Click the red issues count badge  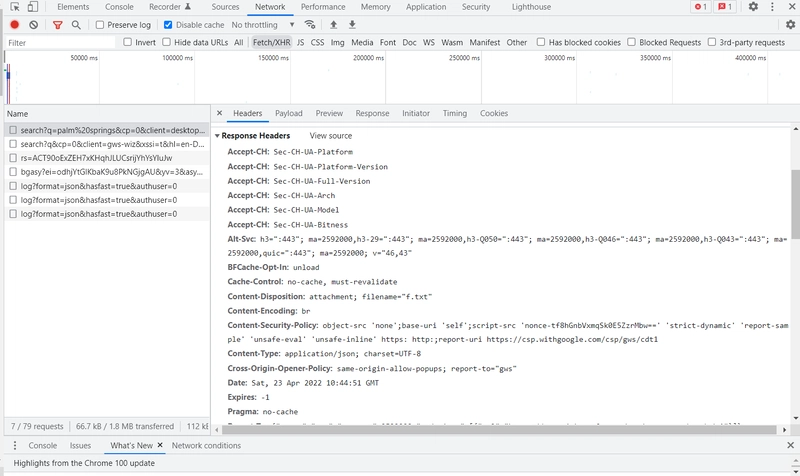(x=725, y=7)
